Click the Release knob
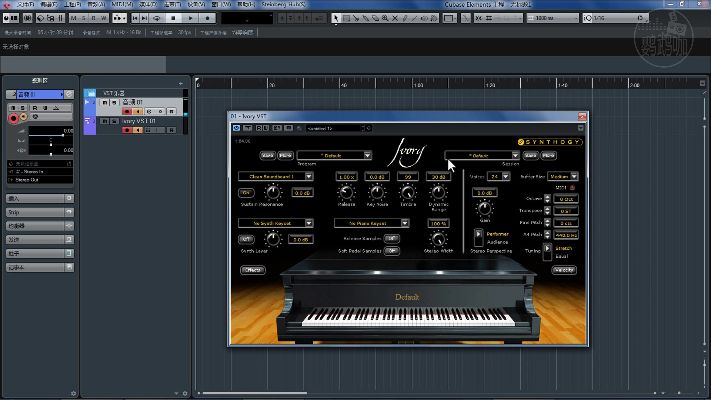Screen dimensions: 711x400 (347, 192)
